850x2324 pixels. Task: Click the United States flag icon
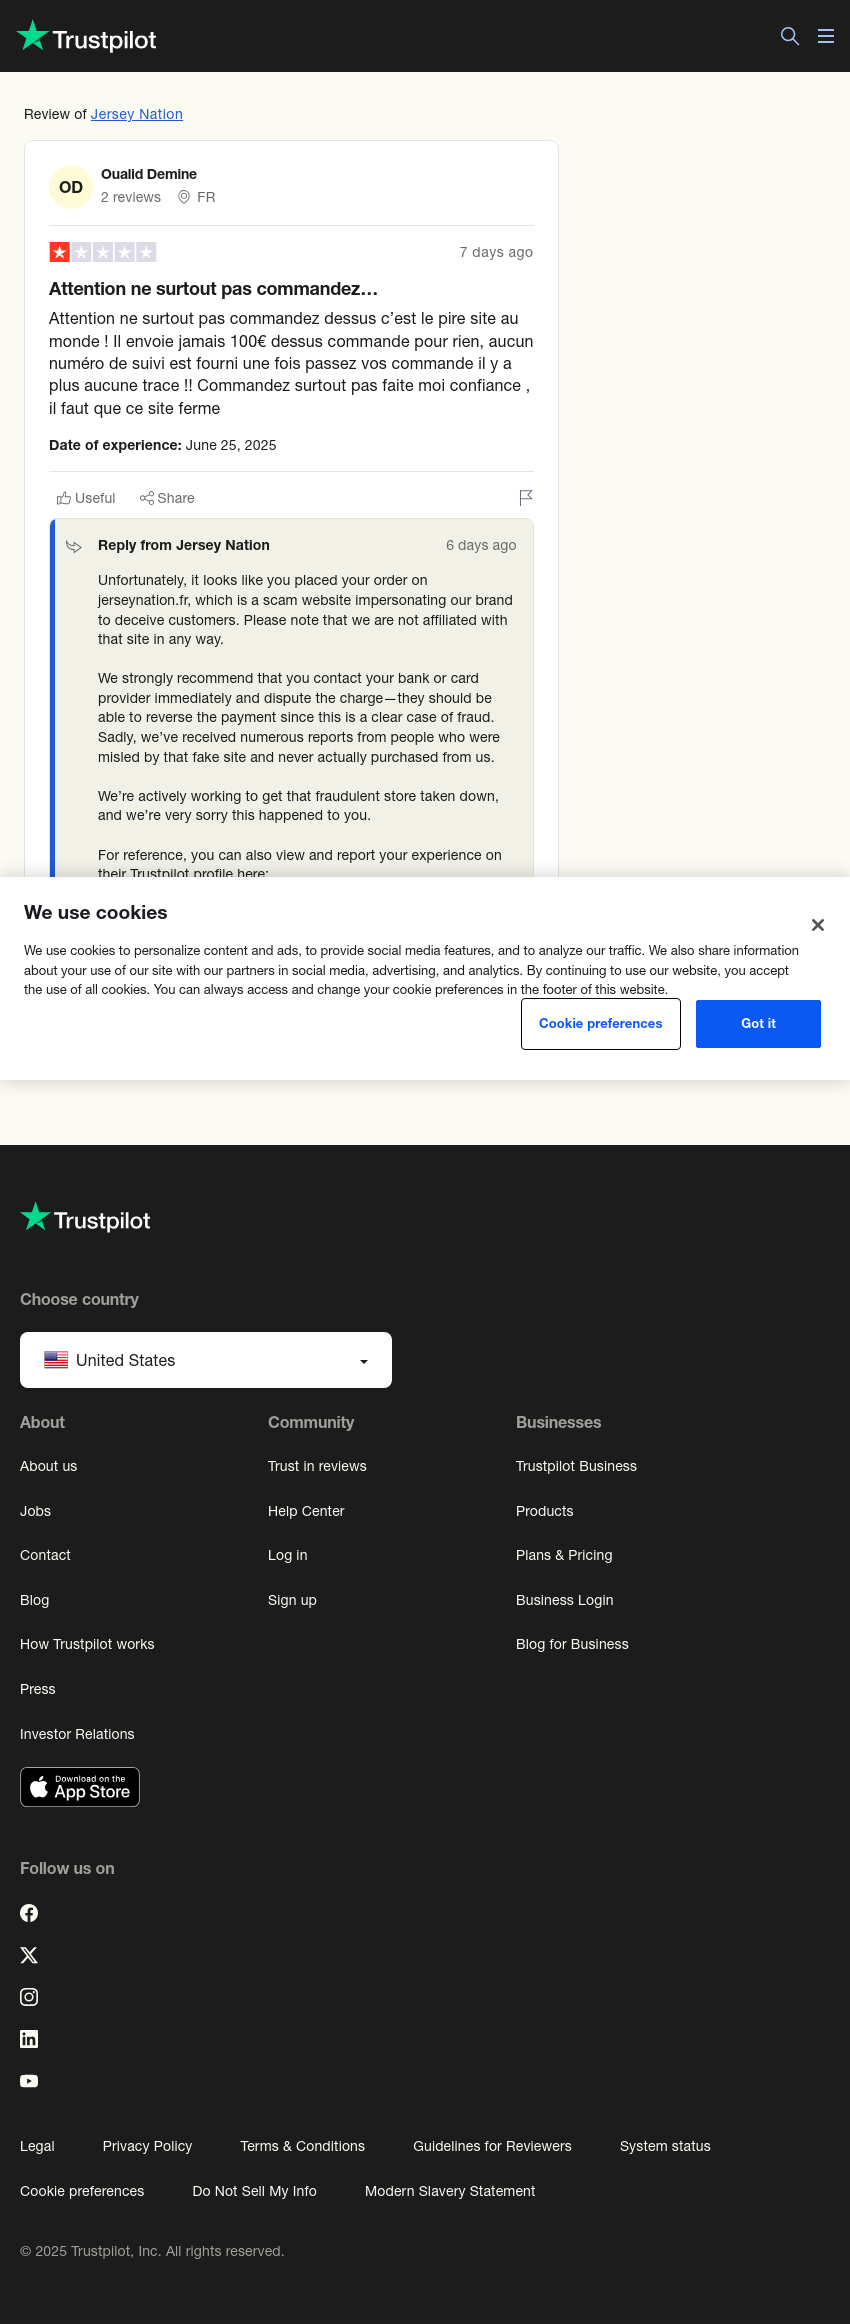pyautogui.click(x=56, y=1360)
